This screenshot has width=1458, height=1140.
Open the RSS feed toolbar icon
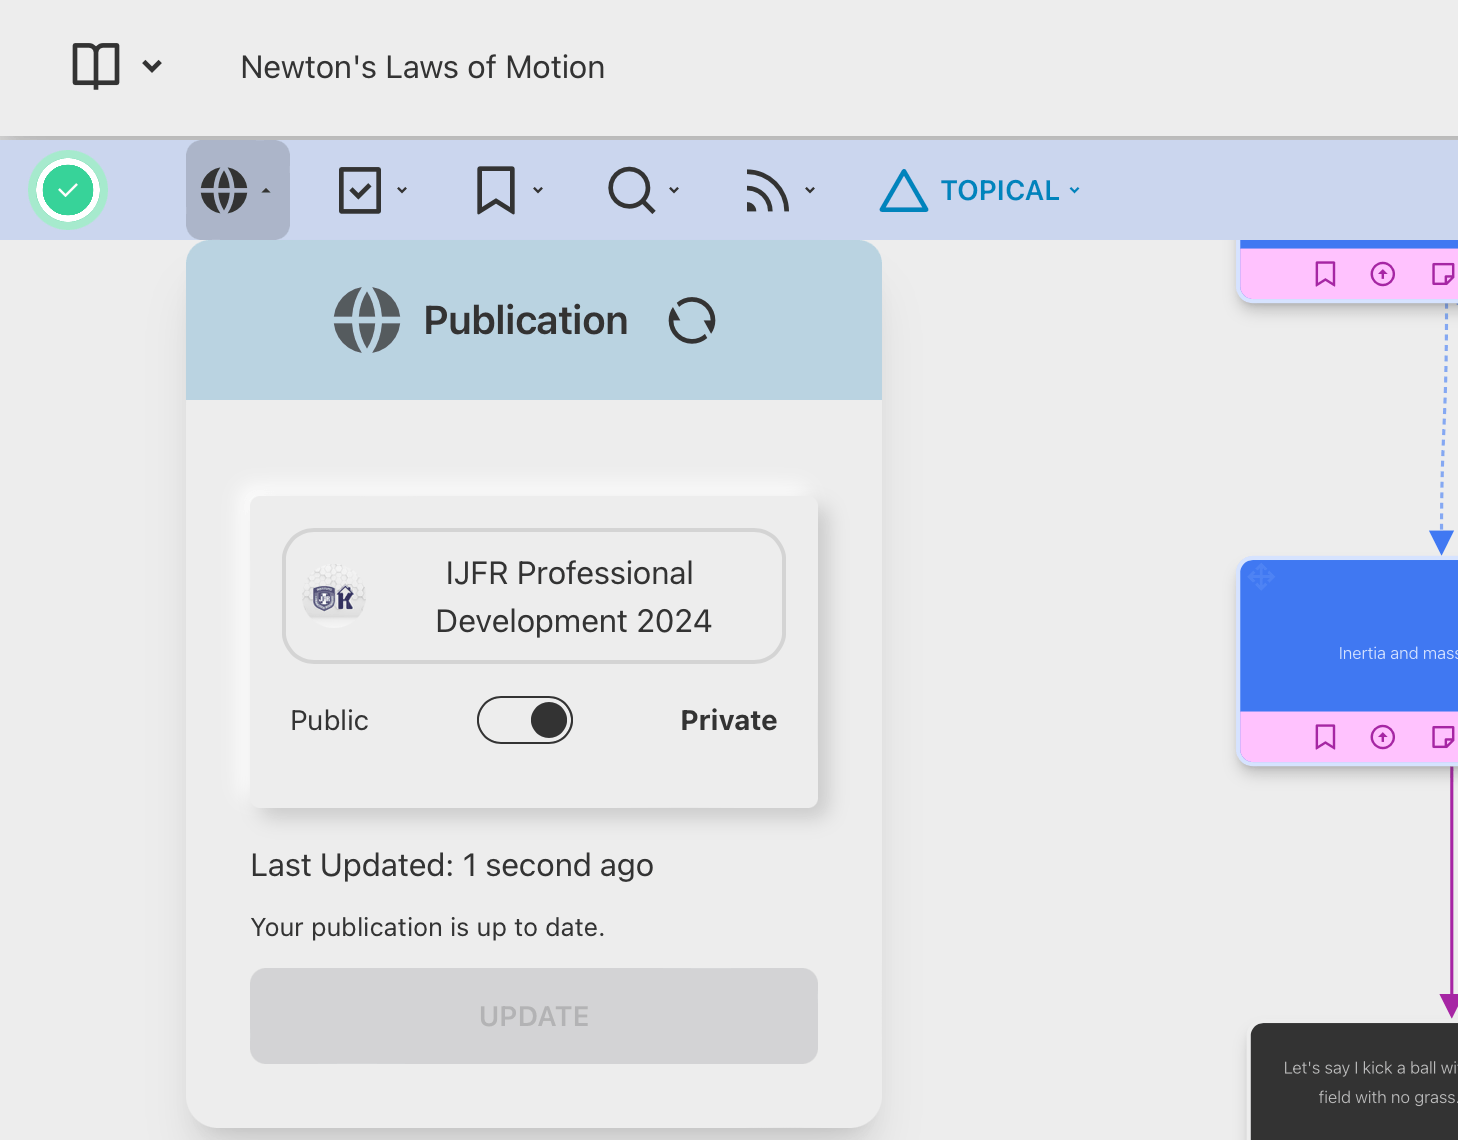tap(767, 190)
